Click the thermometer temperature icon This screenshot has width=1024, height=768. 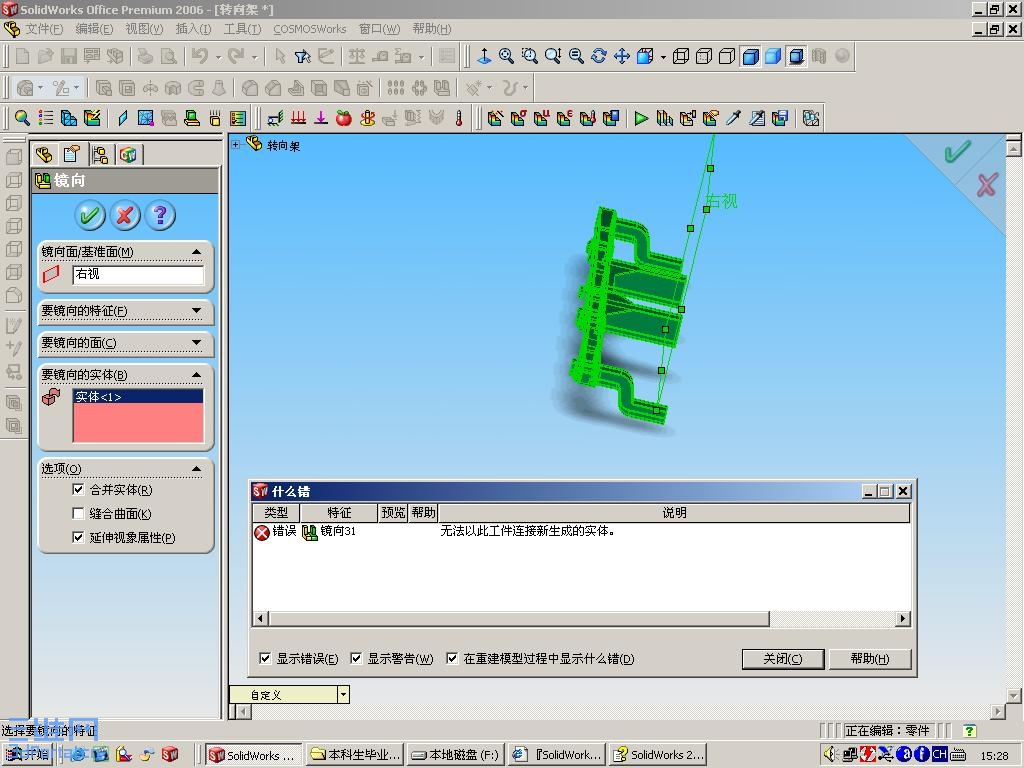tap(459, 118)
